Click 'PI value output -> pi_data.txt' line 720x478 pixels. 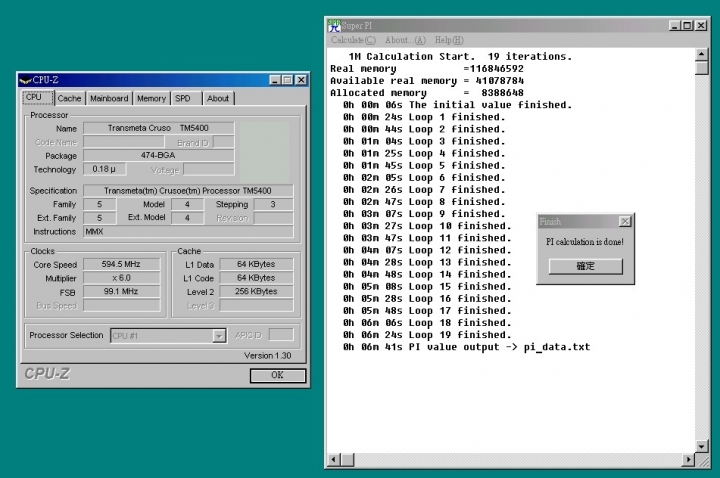[467, 347]
